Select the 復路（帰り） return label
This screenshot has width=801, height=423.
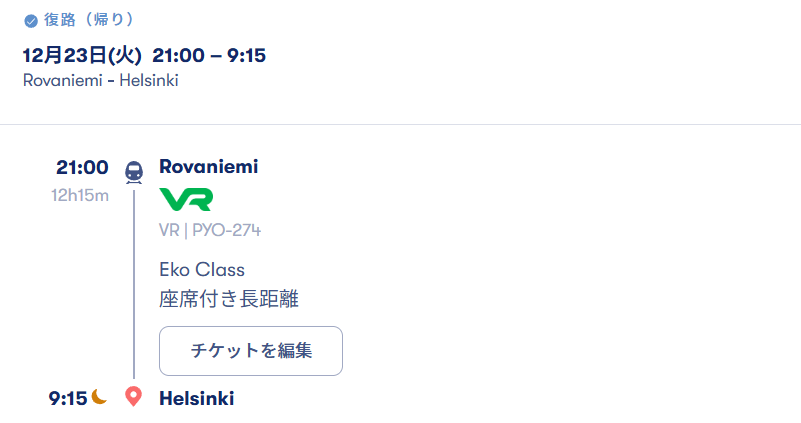pos(88,20)
